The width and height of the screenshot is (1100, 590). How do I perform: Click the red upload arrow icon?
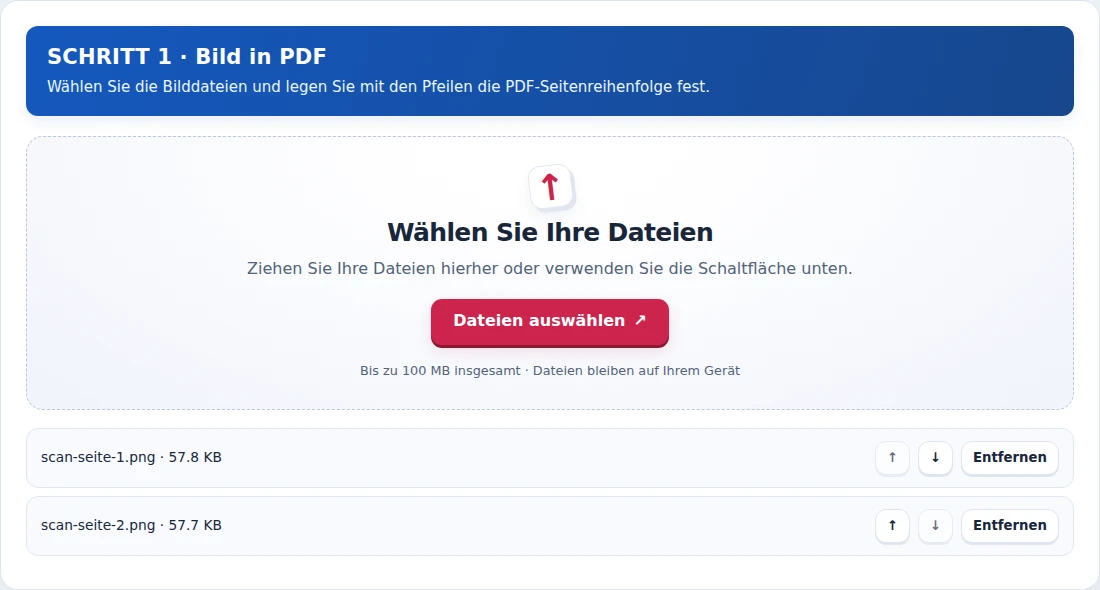coord(551,187)
